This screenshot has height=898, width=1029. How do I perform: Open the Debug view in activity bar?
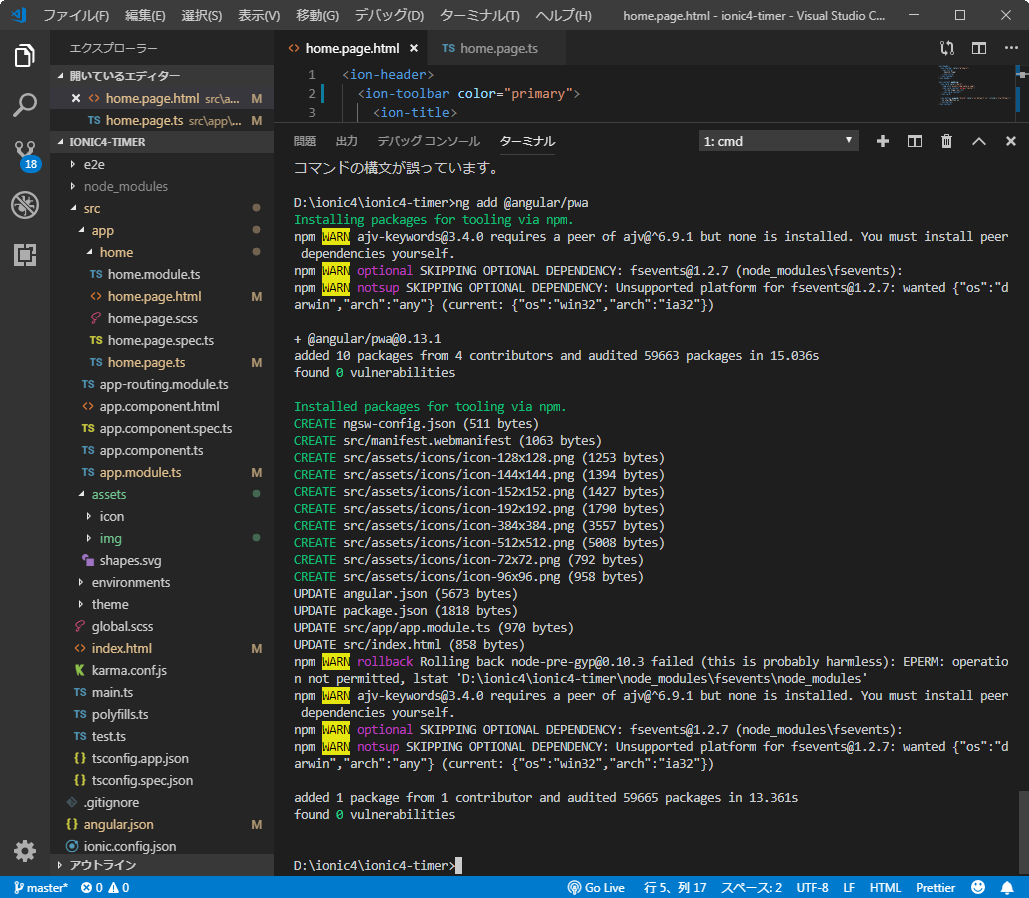[x=25, y=205]
